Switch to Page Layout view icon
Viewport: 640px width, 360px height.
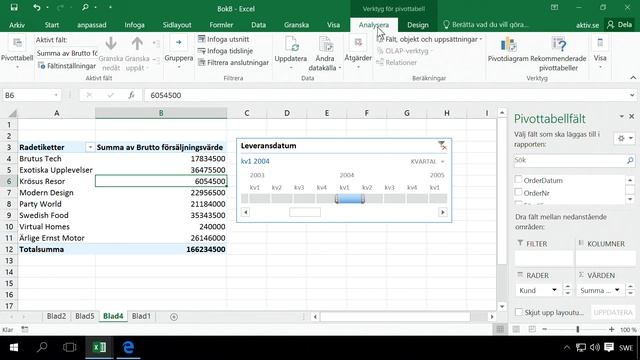(x=516, y=329)
